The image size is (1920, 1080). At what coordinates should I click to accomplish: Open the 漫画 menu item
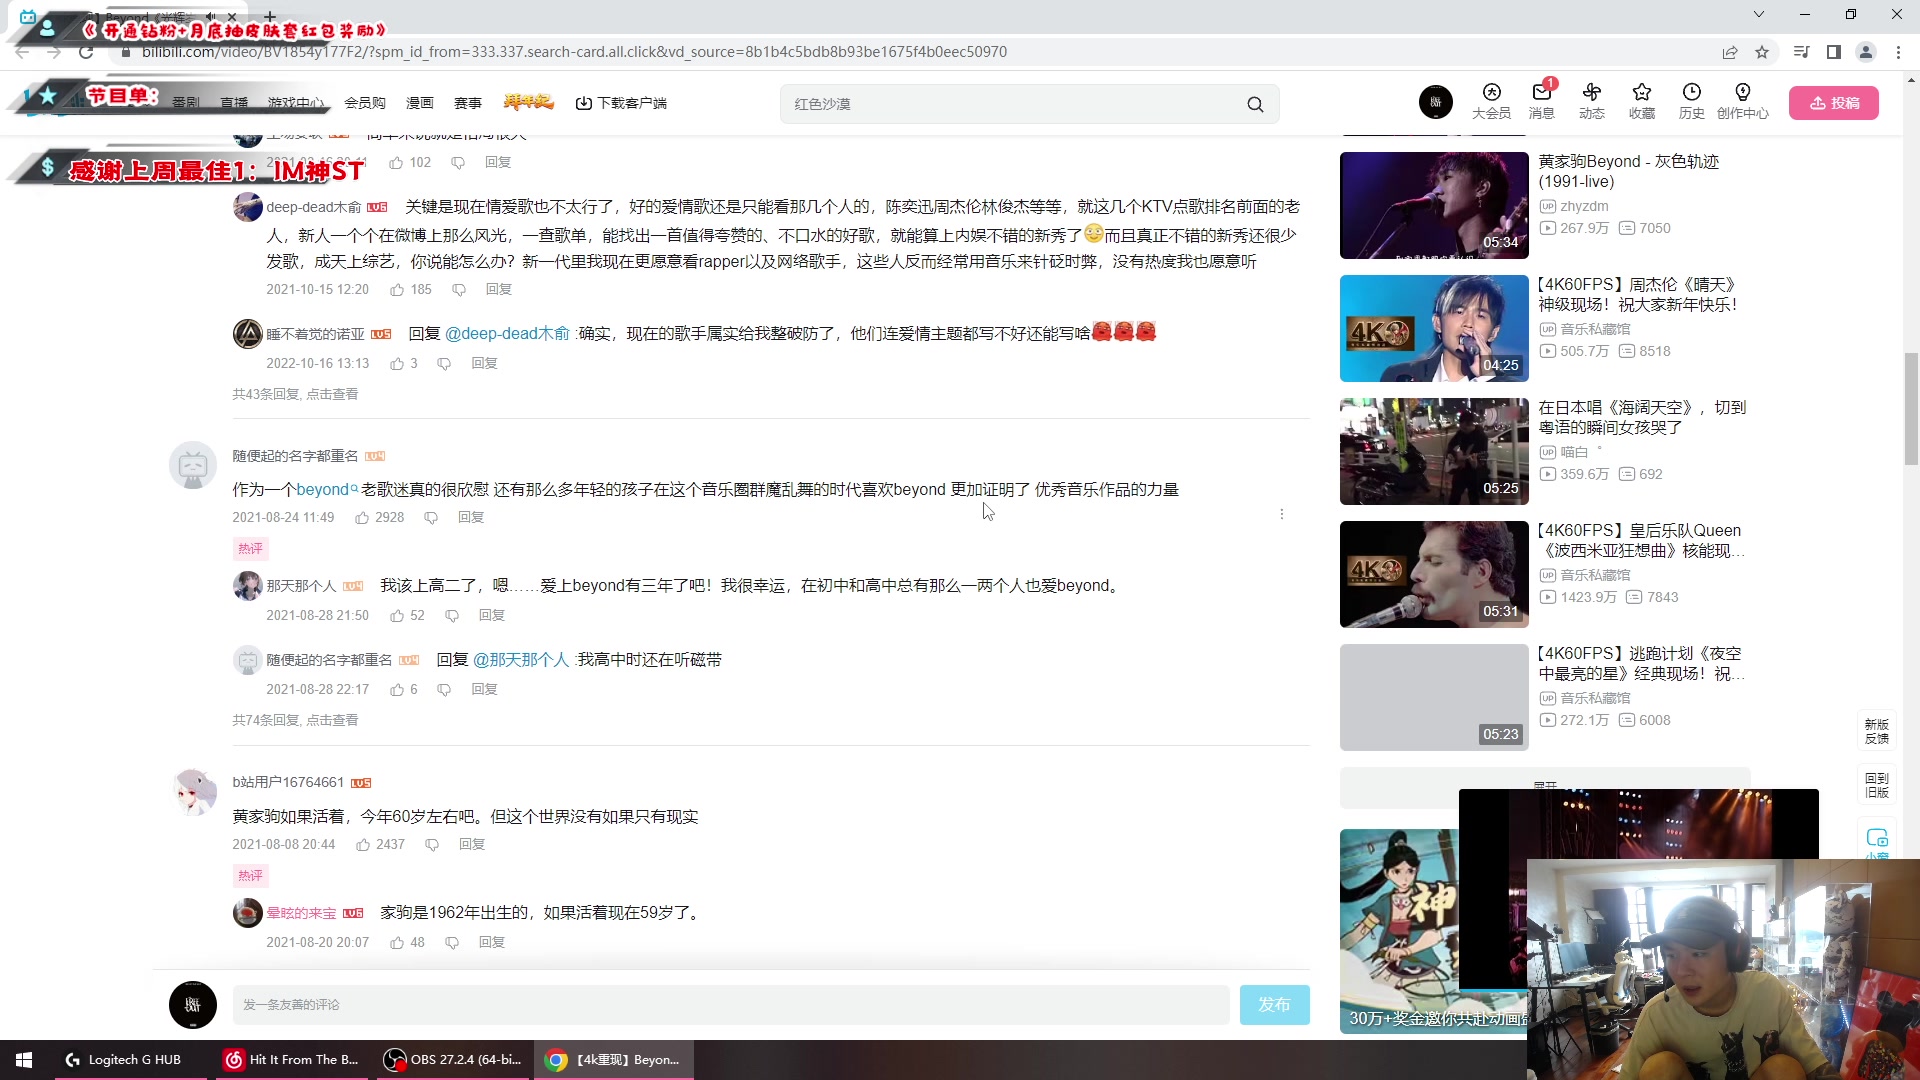420,103
